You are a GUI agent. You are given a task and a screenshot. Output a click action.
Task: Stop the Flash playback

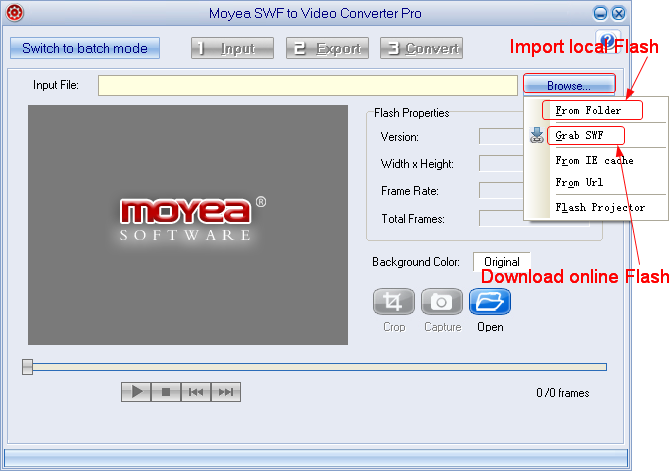166,392
